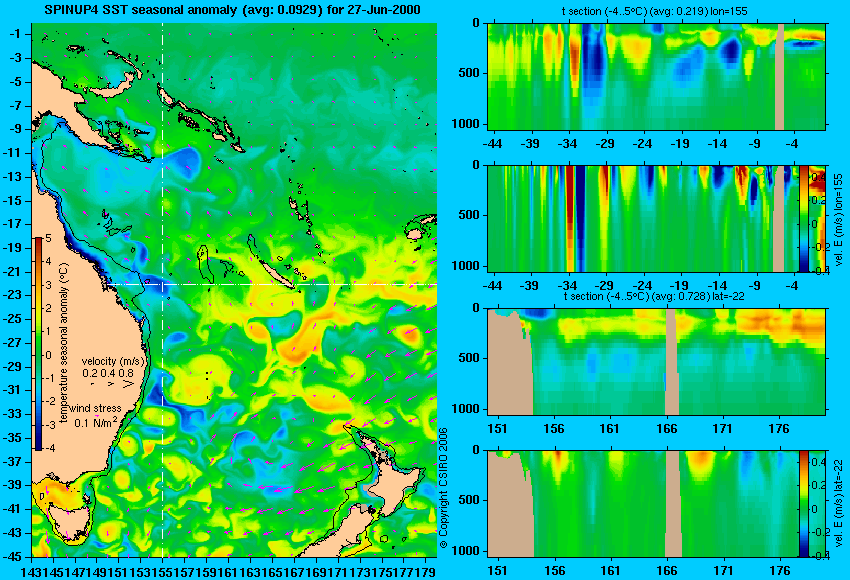Click the '5' value atop temperature color bar

point(48,239)
